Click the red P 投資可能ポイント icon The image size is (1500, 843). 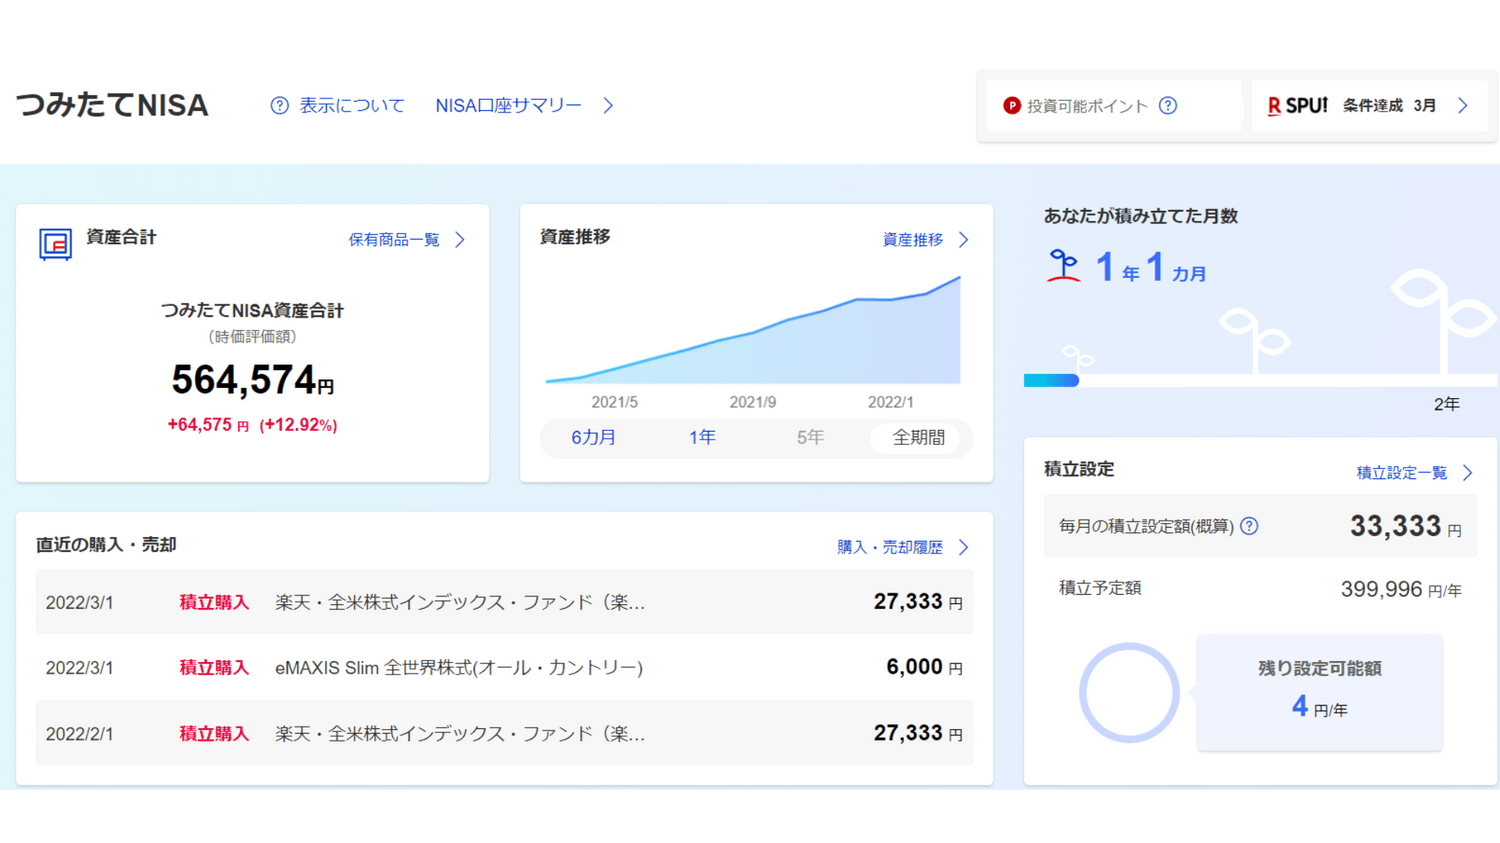[x=1012, y=106]
